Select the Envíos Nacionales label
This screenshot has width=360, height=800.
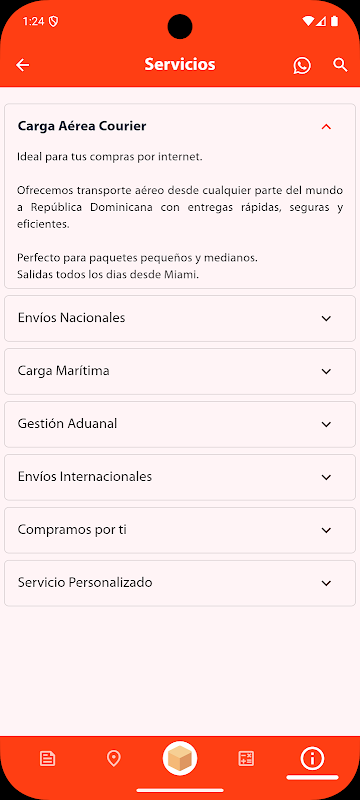tap(71, 318)
